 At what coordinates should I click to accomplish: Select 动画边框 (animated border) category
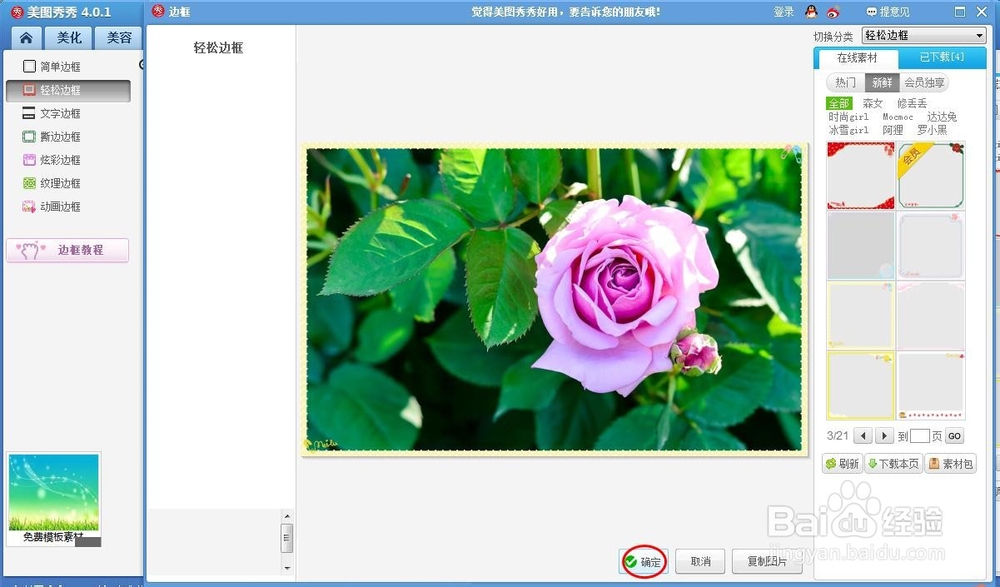60,206
